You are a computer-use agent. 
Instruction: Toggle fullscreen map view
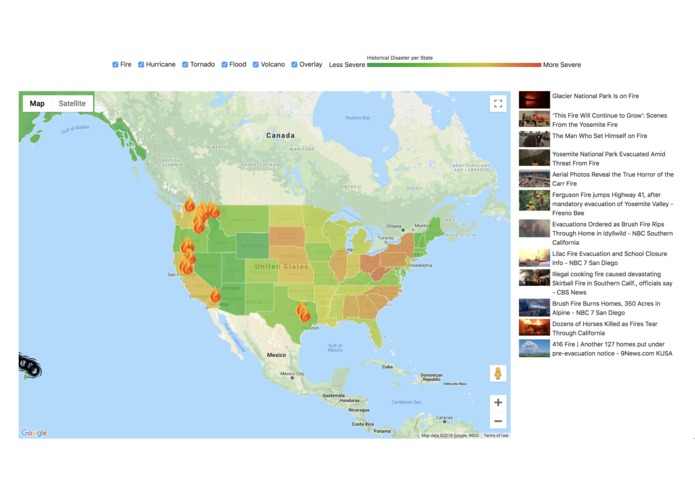click(498, 104)
